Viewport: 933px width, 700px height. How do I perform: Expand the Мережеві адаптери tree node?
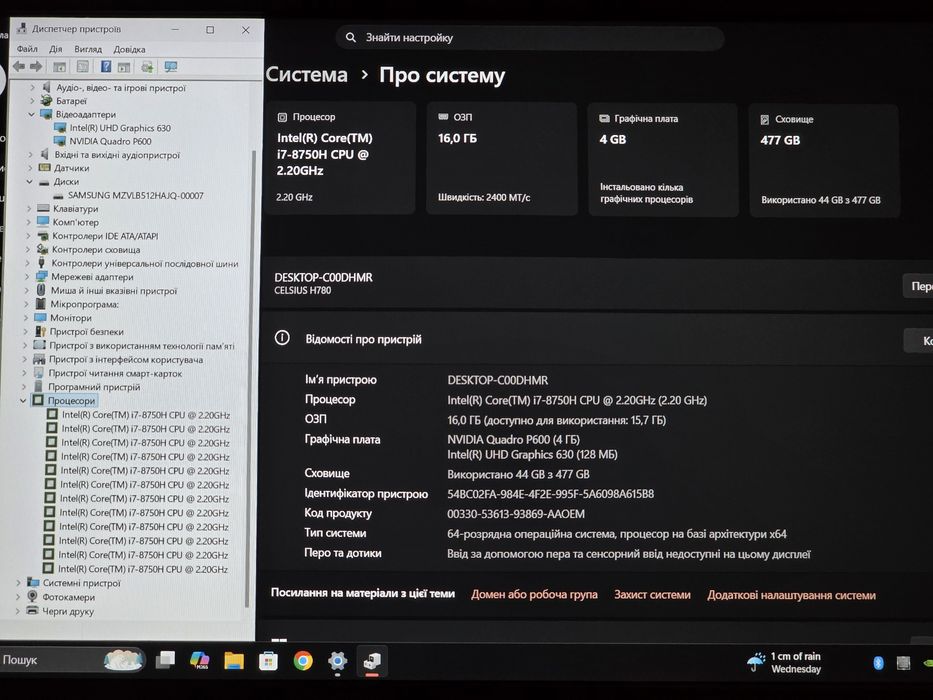[27, 277]
